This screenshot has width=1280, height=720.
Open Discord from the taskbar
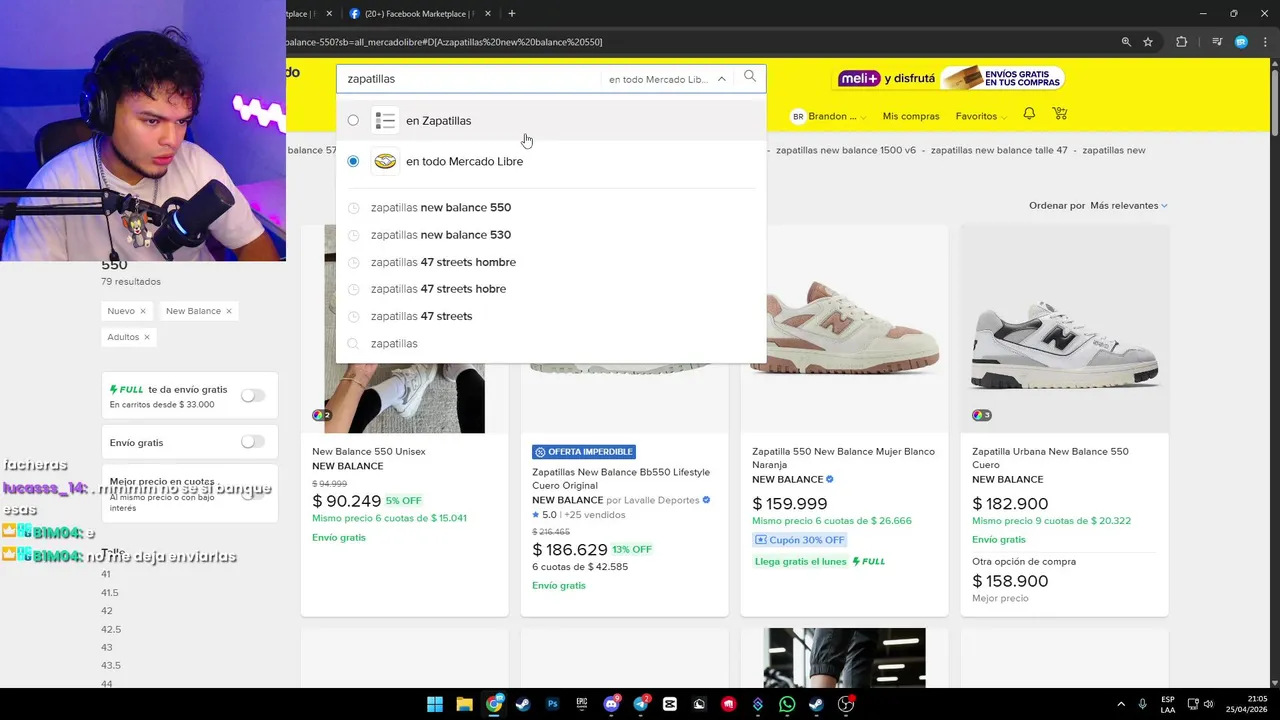click(x=611, y=704)
